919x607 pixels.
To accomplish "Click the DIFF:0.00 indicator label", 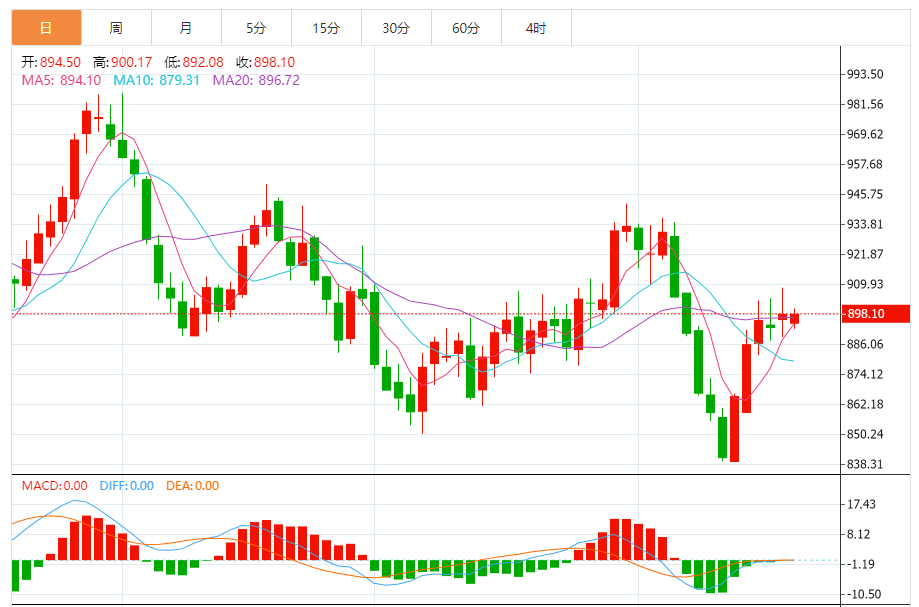I will pos(127,486).
